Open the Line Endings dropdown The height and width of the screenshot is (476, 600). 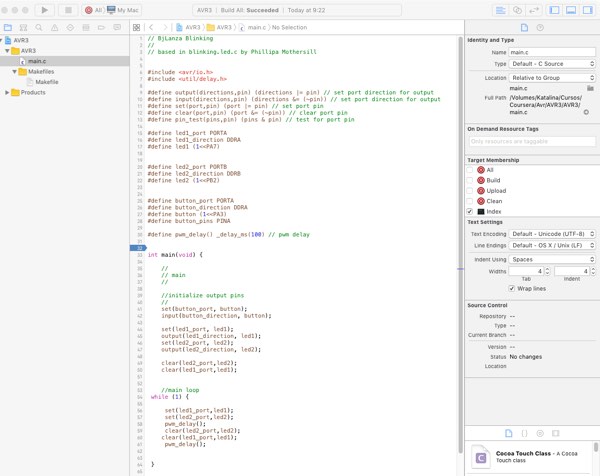tap(552, 245)
